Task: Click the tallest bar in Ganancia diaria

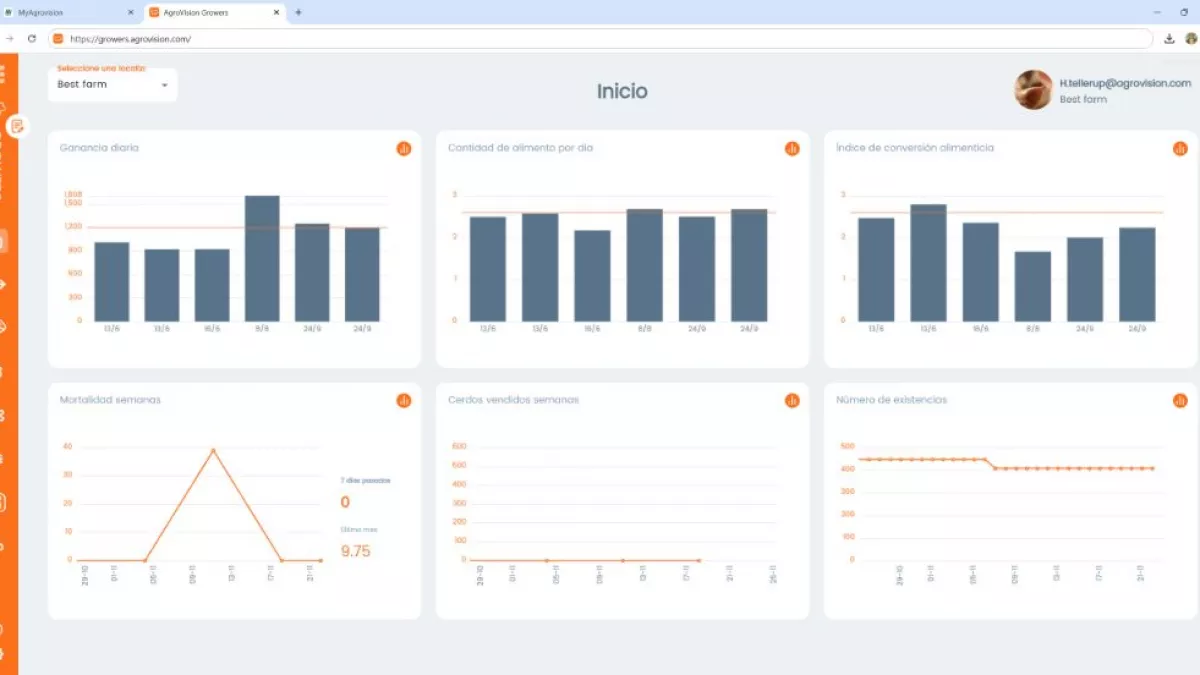Action: [x=262, y=258]
